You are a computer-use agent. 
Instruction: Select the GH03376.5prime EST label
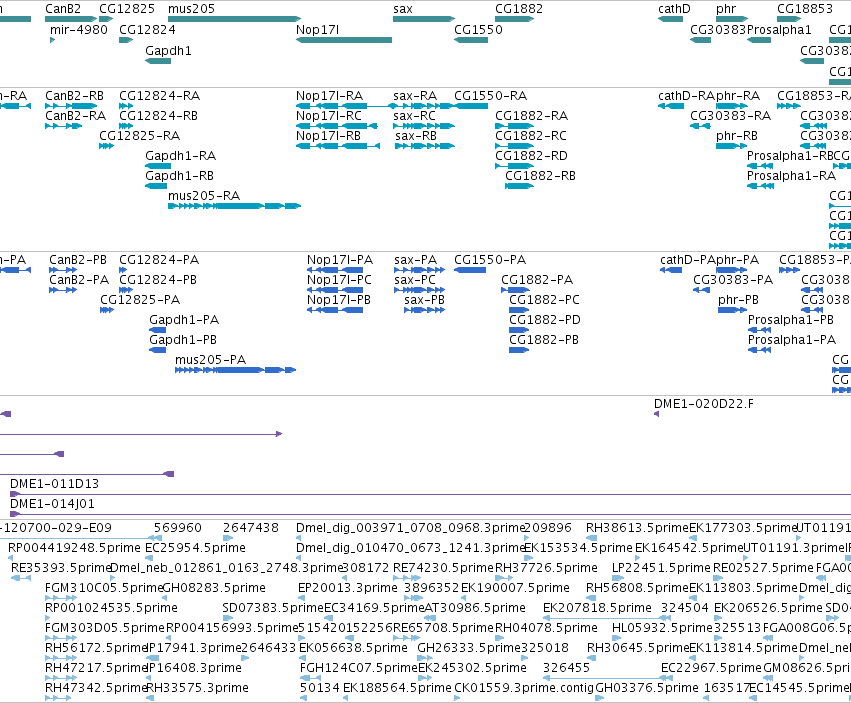click(x=647, y=688)
